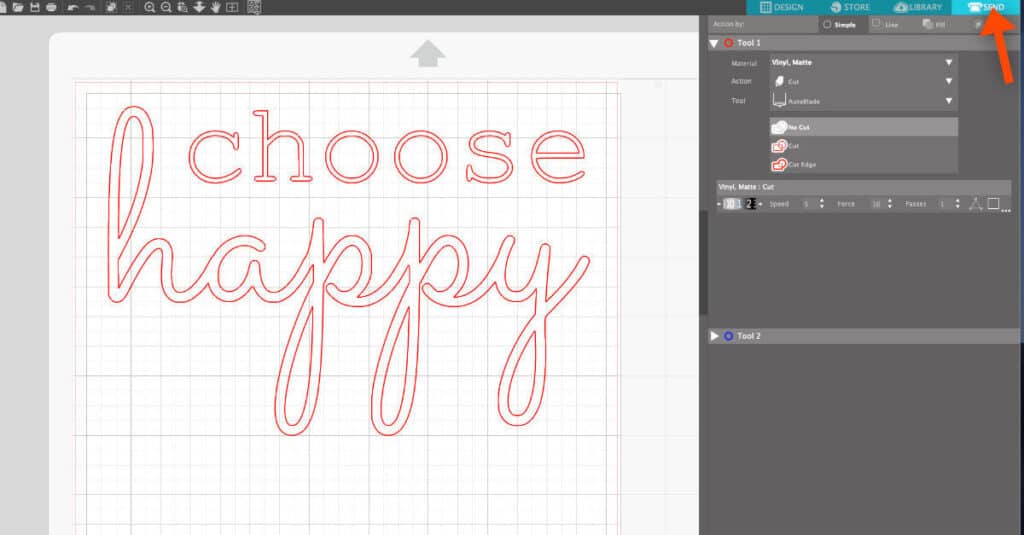Undo the last action

(73, 7)
